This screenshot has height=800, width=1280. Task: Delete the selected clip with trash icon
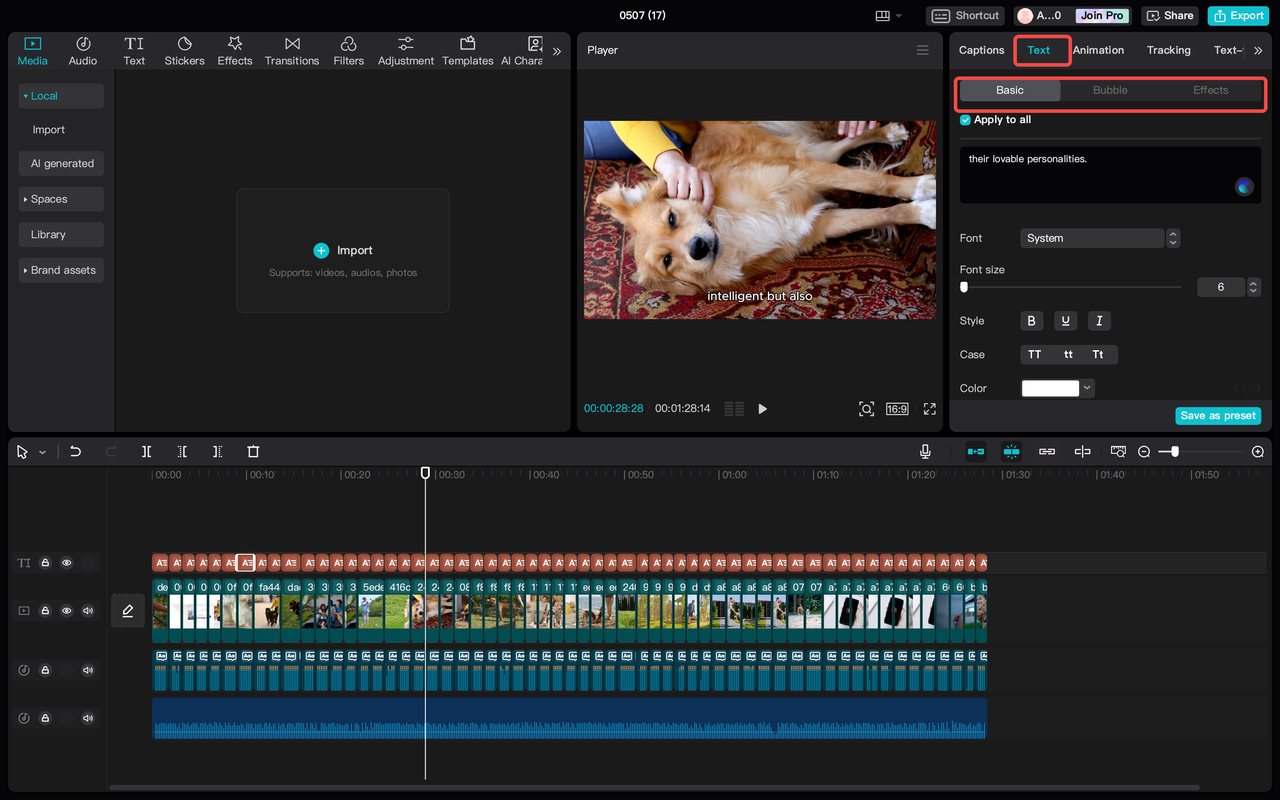click(x=253, y=452)
